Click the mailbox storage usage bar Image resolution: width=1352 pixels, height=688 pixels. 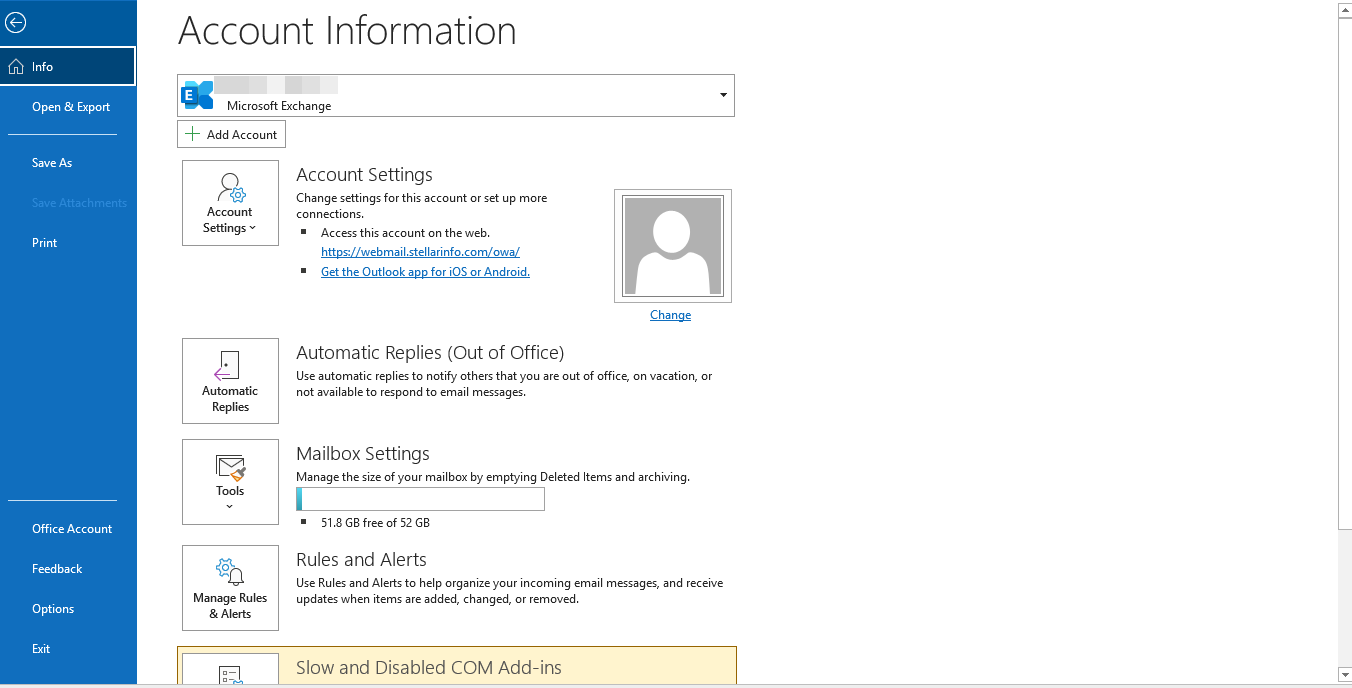point(420,499)
